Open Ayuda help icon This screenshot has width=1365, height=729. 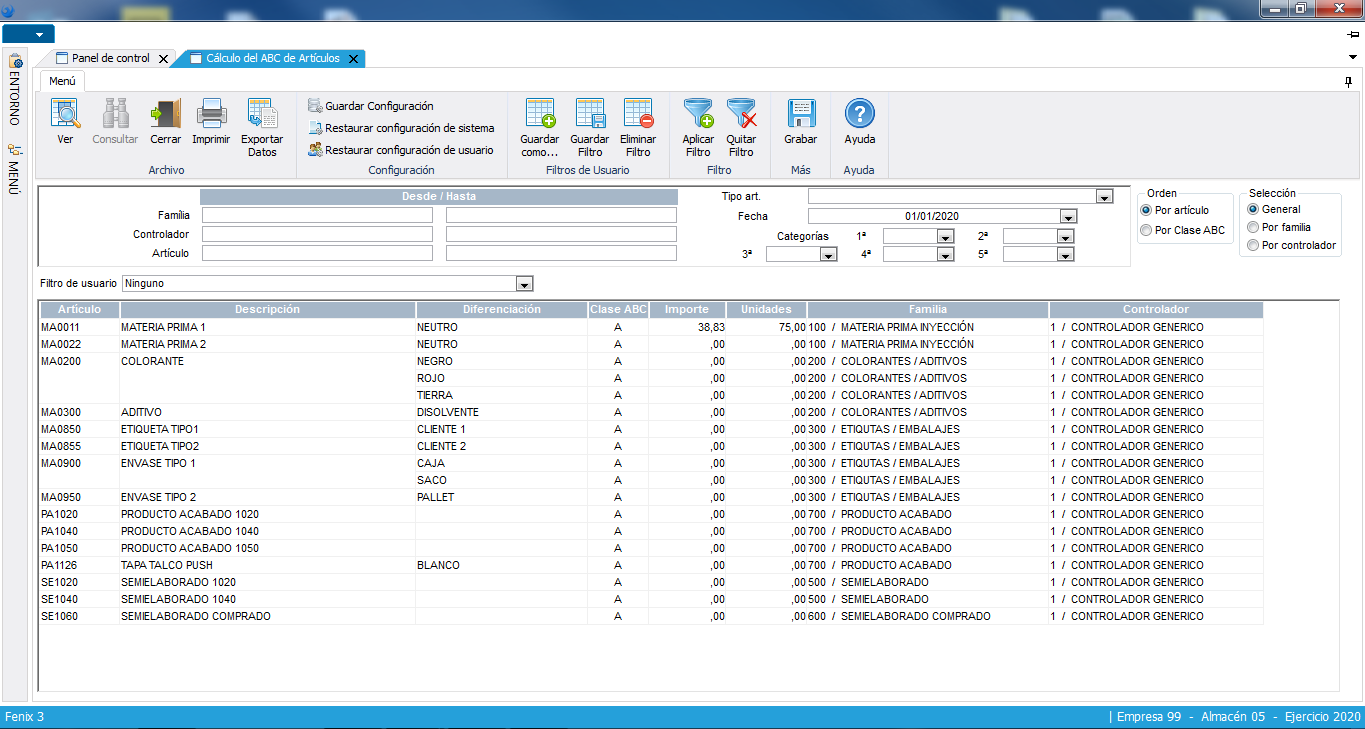[860, 115]
